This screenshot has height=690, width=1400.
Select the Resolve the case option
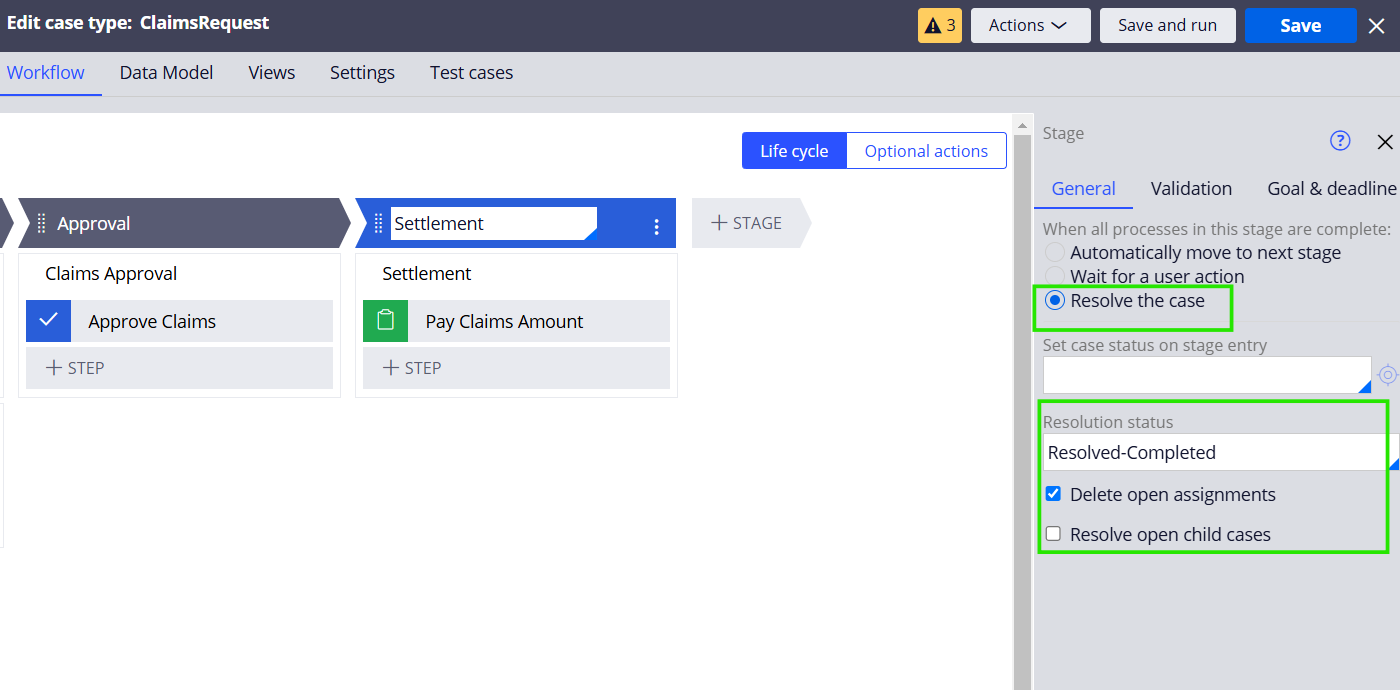[x=1054, y=299]
